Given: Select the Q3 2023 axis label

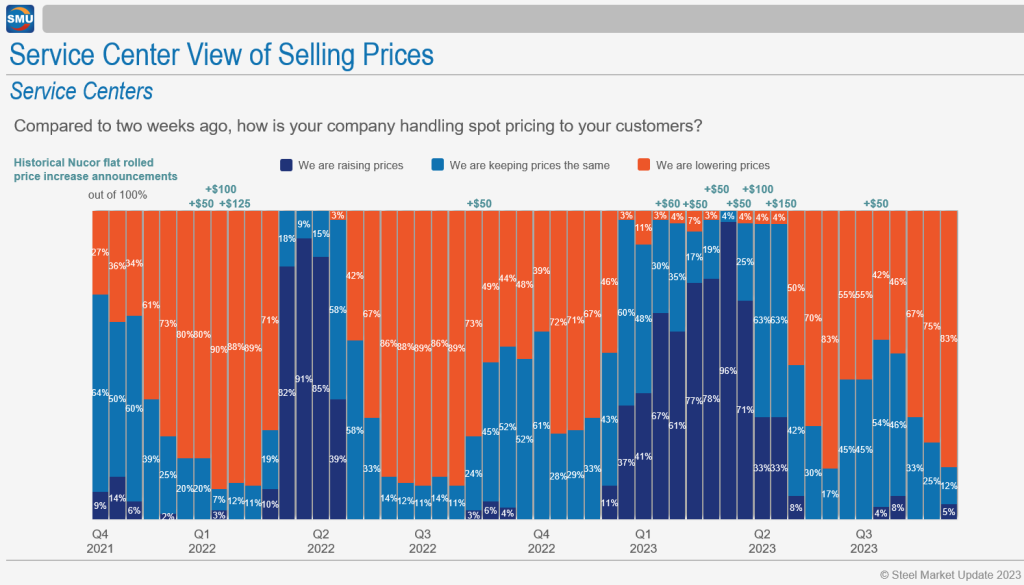Looking at the screenshot, I should pyautogui.click(x=863, y=541).
